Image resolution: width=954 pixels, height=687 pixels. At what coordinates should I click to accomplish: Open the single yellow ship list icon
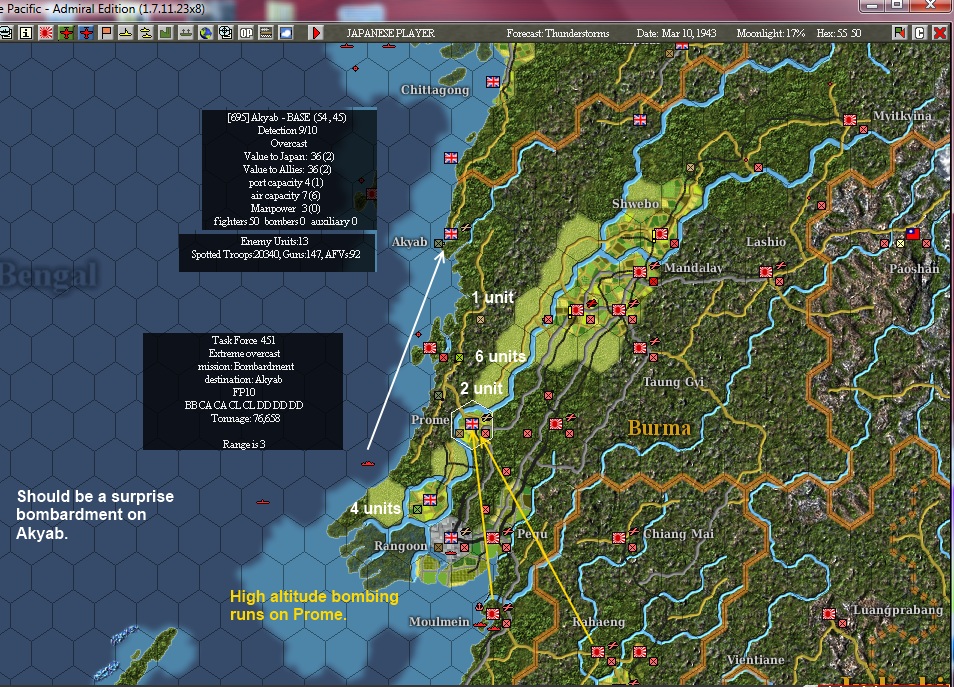click(126, 33)
